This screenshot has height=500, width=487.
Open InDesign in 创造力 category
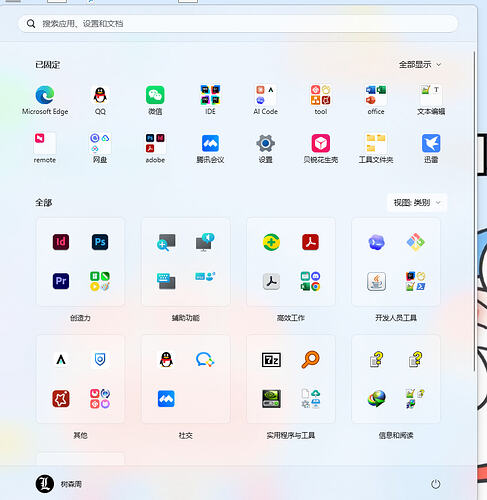[61, 242]
